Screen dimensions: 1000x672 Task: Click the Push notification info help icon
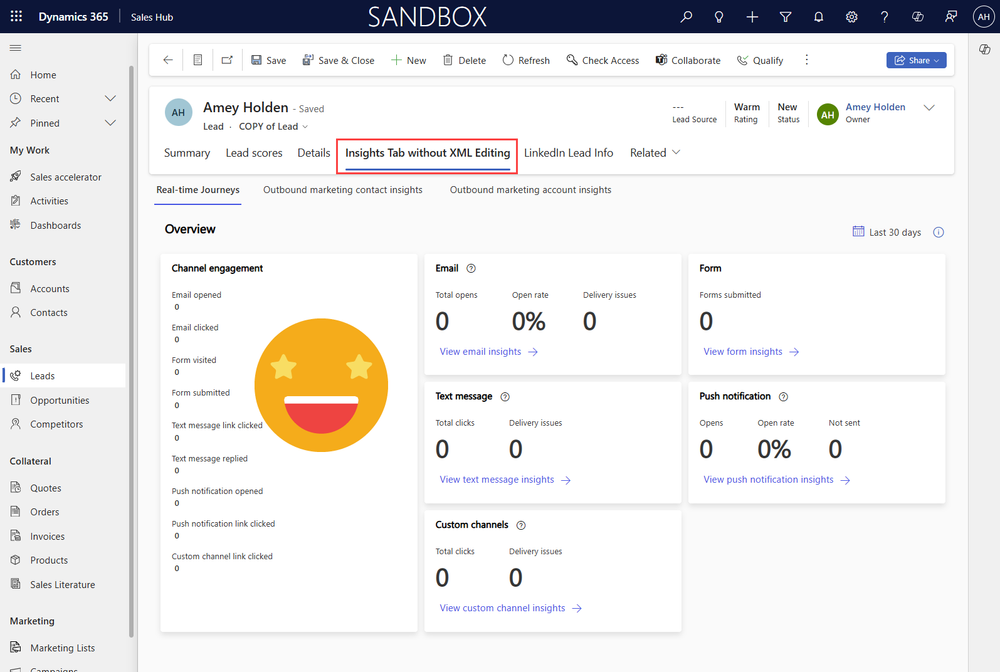784,397
